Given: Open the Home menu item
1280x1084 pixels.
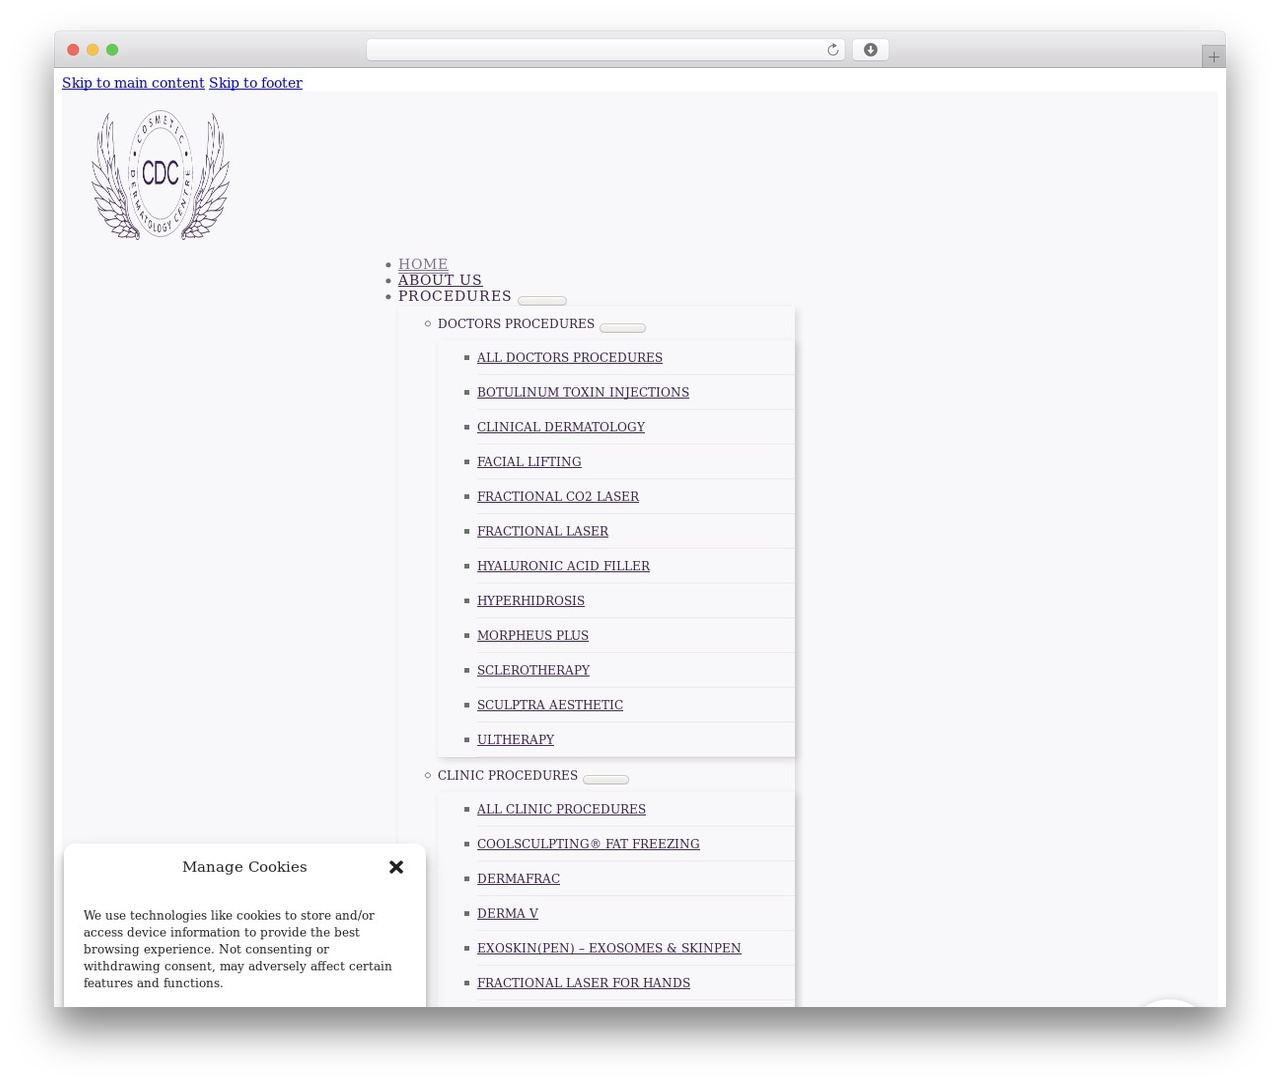Looking at the screenshot, I should pos(423,264).
